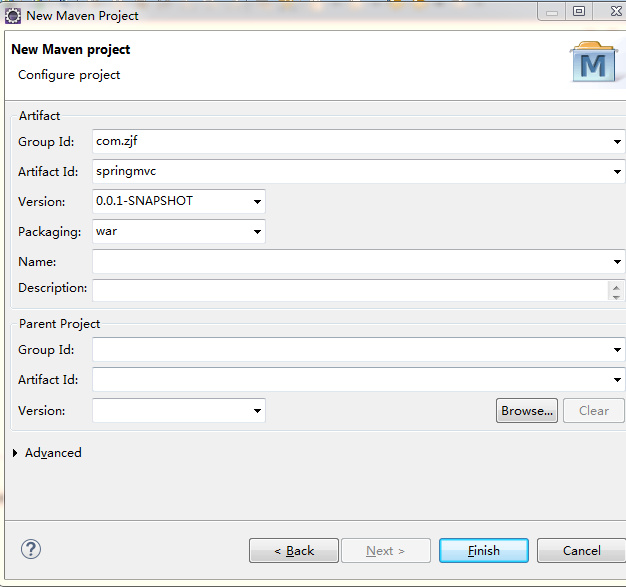Cancel the New Maven Project wizard

coord(581,551)
